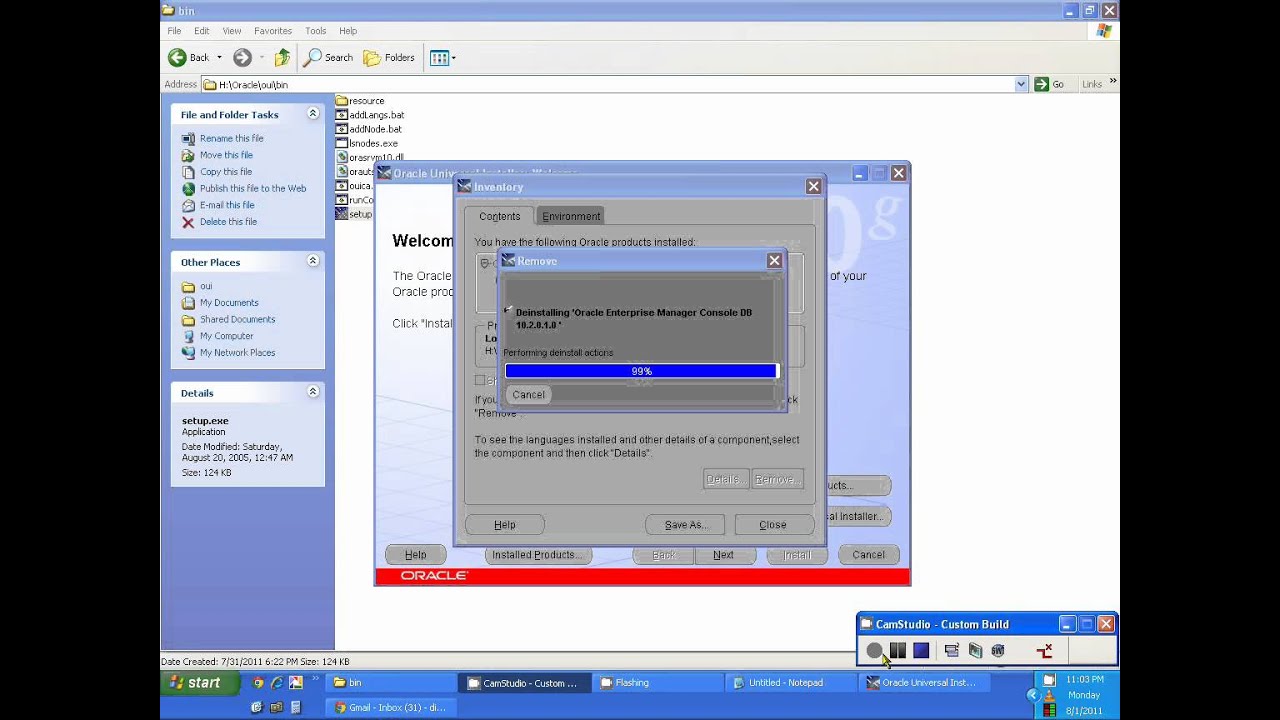Click the red CamStudio icon at the toolbar end
Viewport: 1280px width, 720px height.
(x=1045, y=651)
